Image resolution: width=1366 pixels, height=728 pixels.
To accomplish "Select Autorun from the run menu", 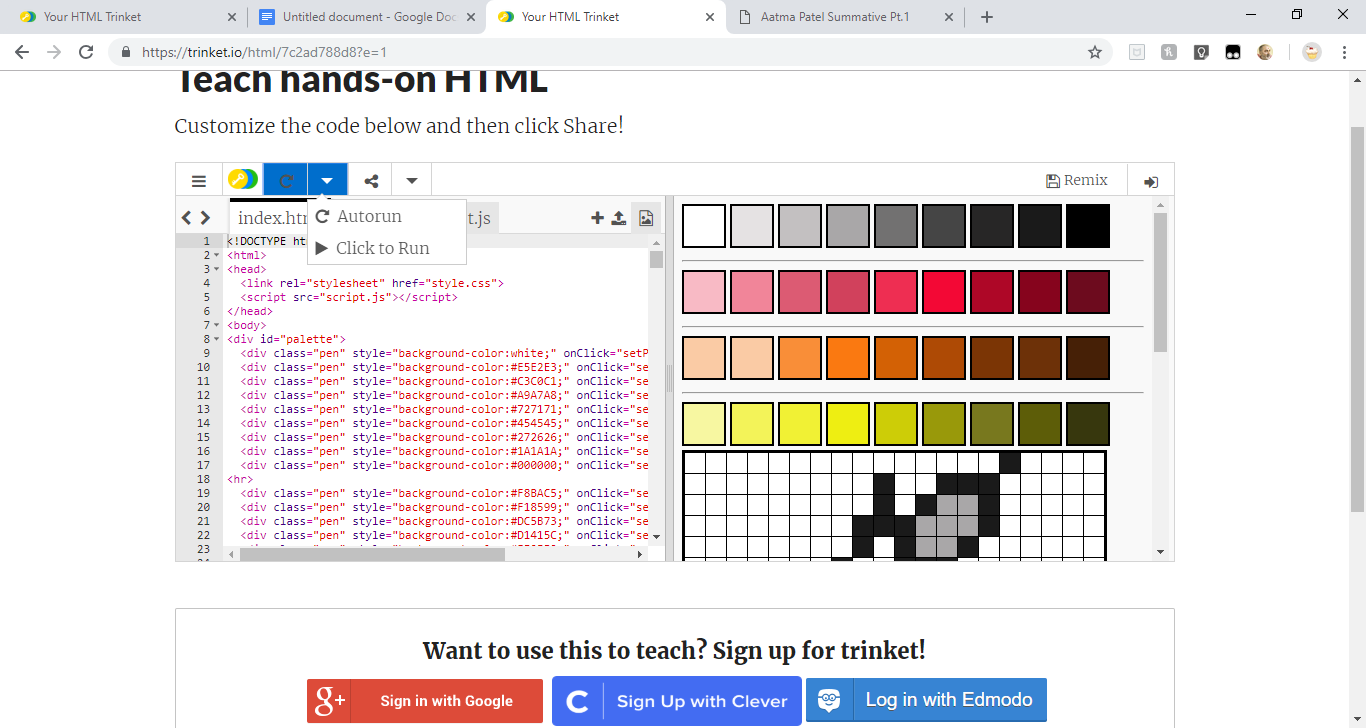I will pos(387,216).
